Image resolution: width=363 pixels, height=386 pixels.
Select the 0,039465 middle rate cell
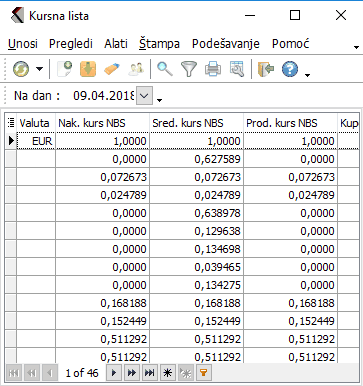196,267
